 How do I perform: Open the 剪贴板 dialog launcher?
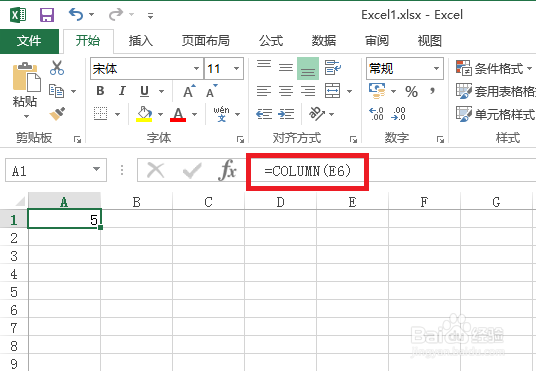coord(78,139)
